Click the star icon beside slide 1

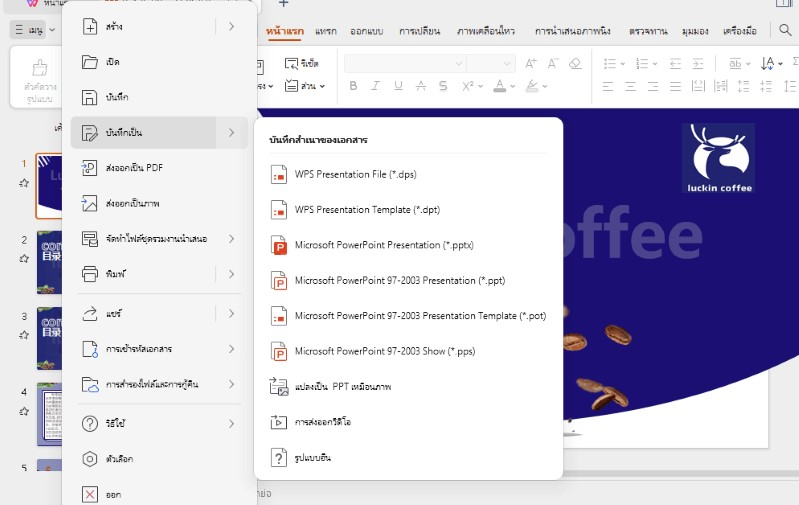click(24, 183)
